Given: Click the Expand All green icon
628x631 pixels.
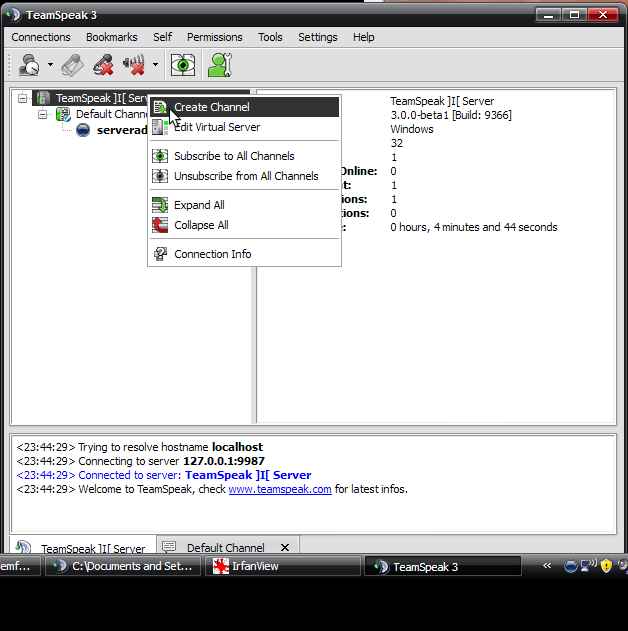Looking at the screenshot, I should click(x=160, y=205).
